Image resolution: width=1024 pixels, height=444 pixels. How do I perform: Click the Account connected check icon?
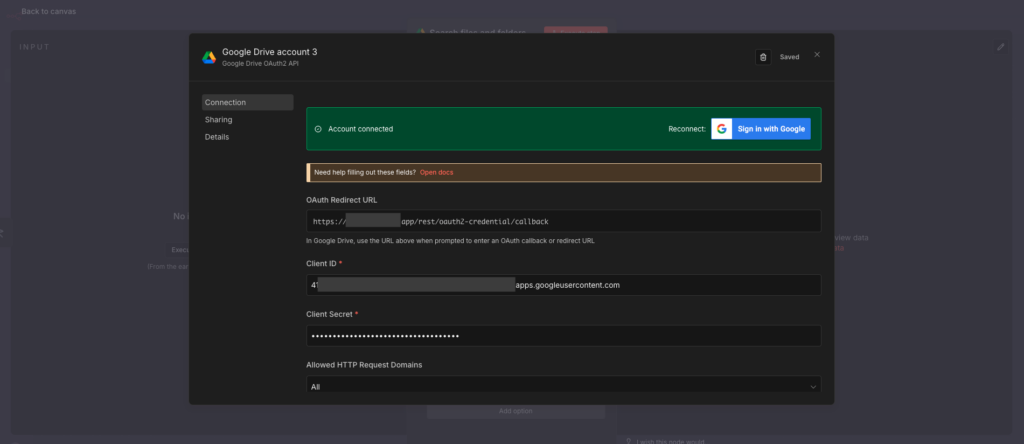(x=318, y=129)
